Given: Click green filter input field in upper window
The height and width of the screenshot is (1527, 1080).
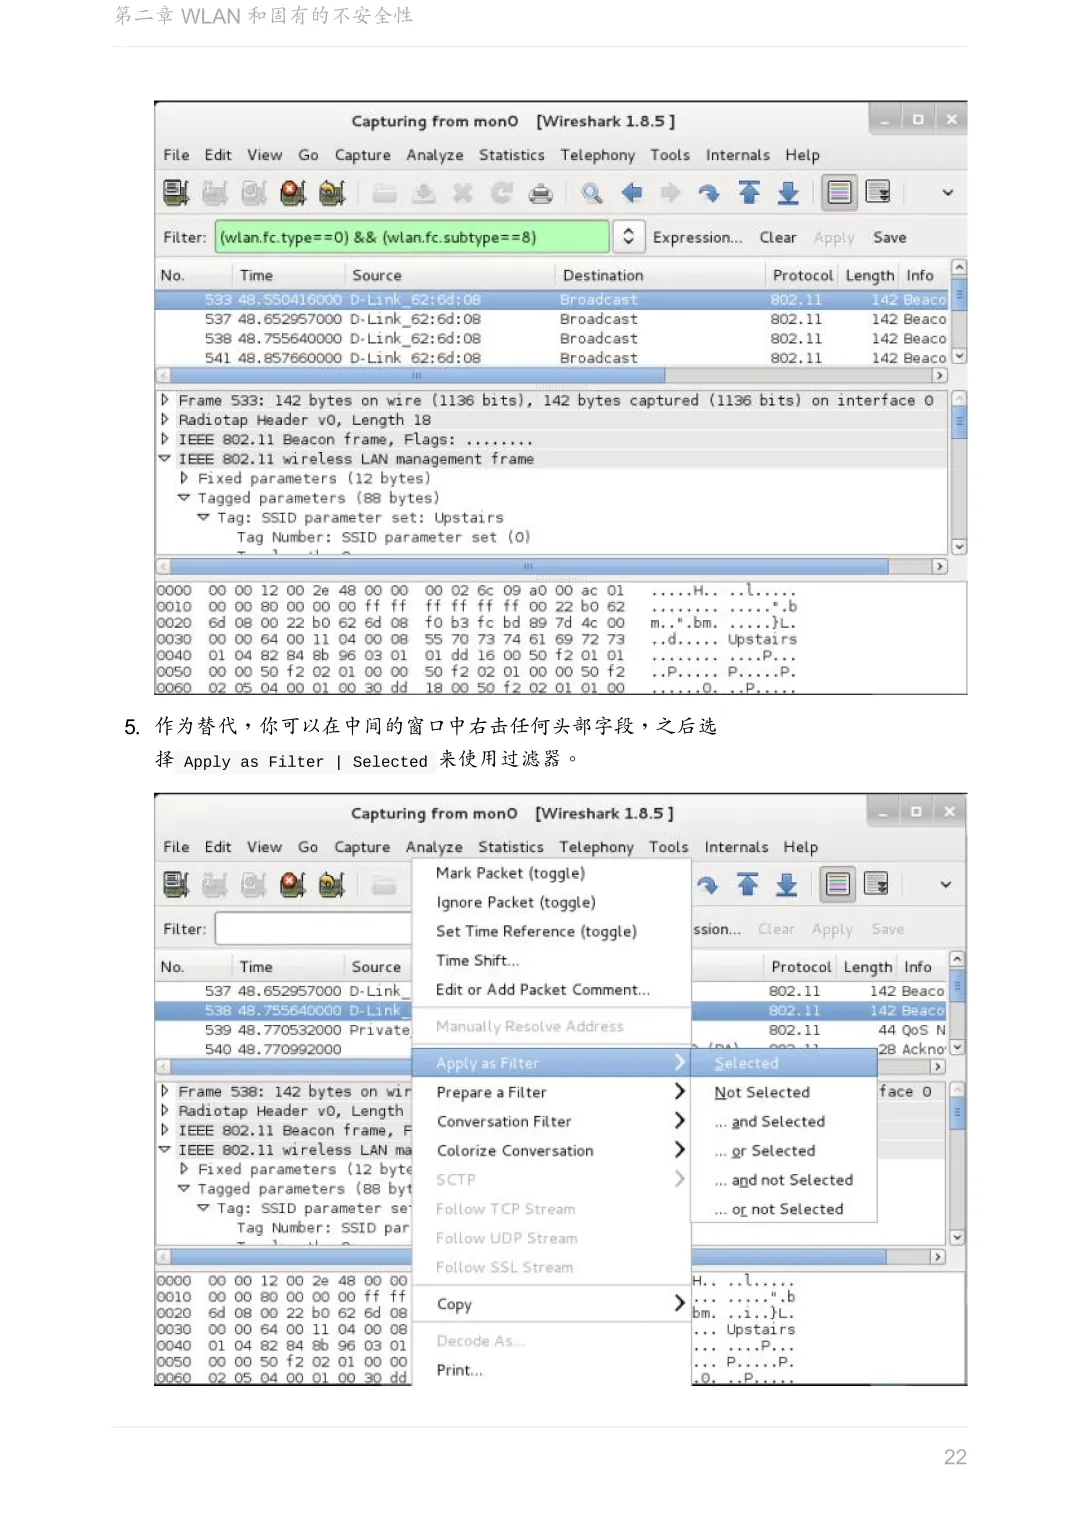Looking at the screenshot, I should (x=412, y=237).
